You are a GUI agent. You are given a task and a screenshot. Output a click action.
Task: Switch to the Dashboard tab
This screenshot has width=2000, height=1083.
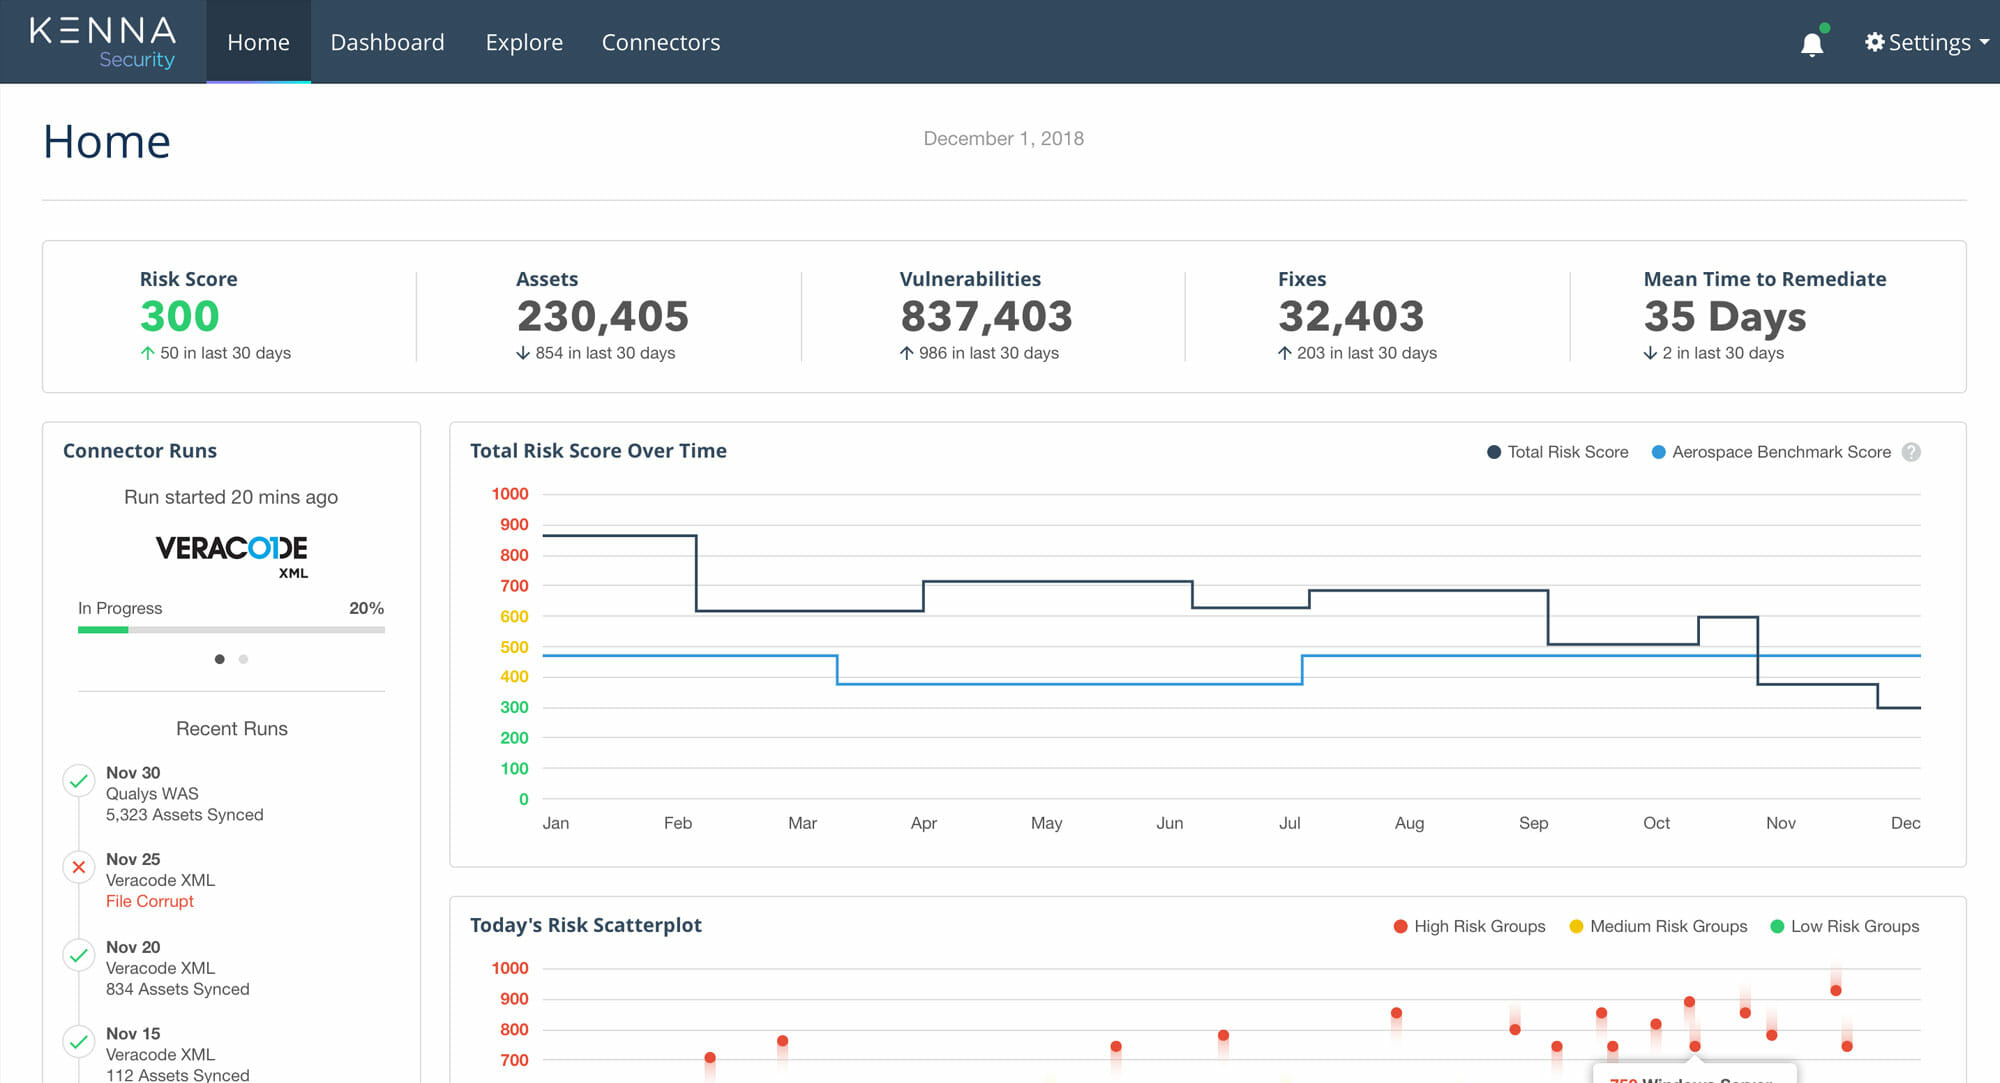[x=388, y=42]
